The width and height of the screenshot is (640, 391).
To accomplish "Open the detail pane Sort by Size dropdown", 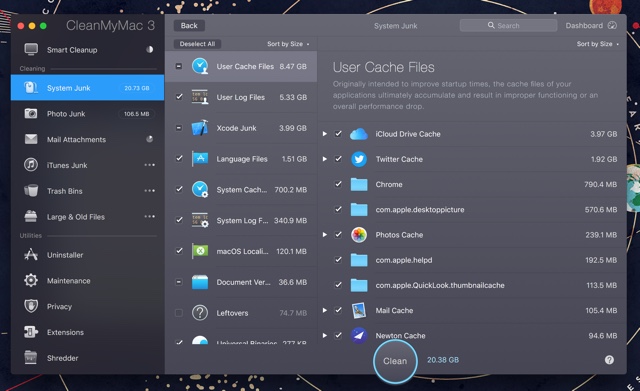I will click(x=598, y=44).
